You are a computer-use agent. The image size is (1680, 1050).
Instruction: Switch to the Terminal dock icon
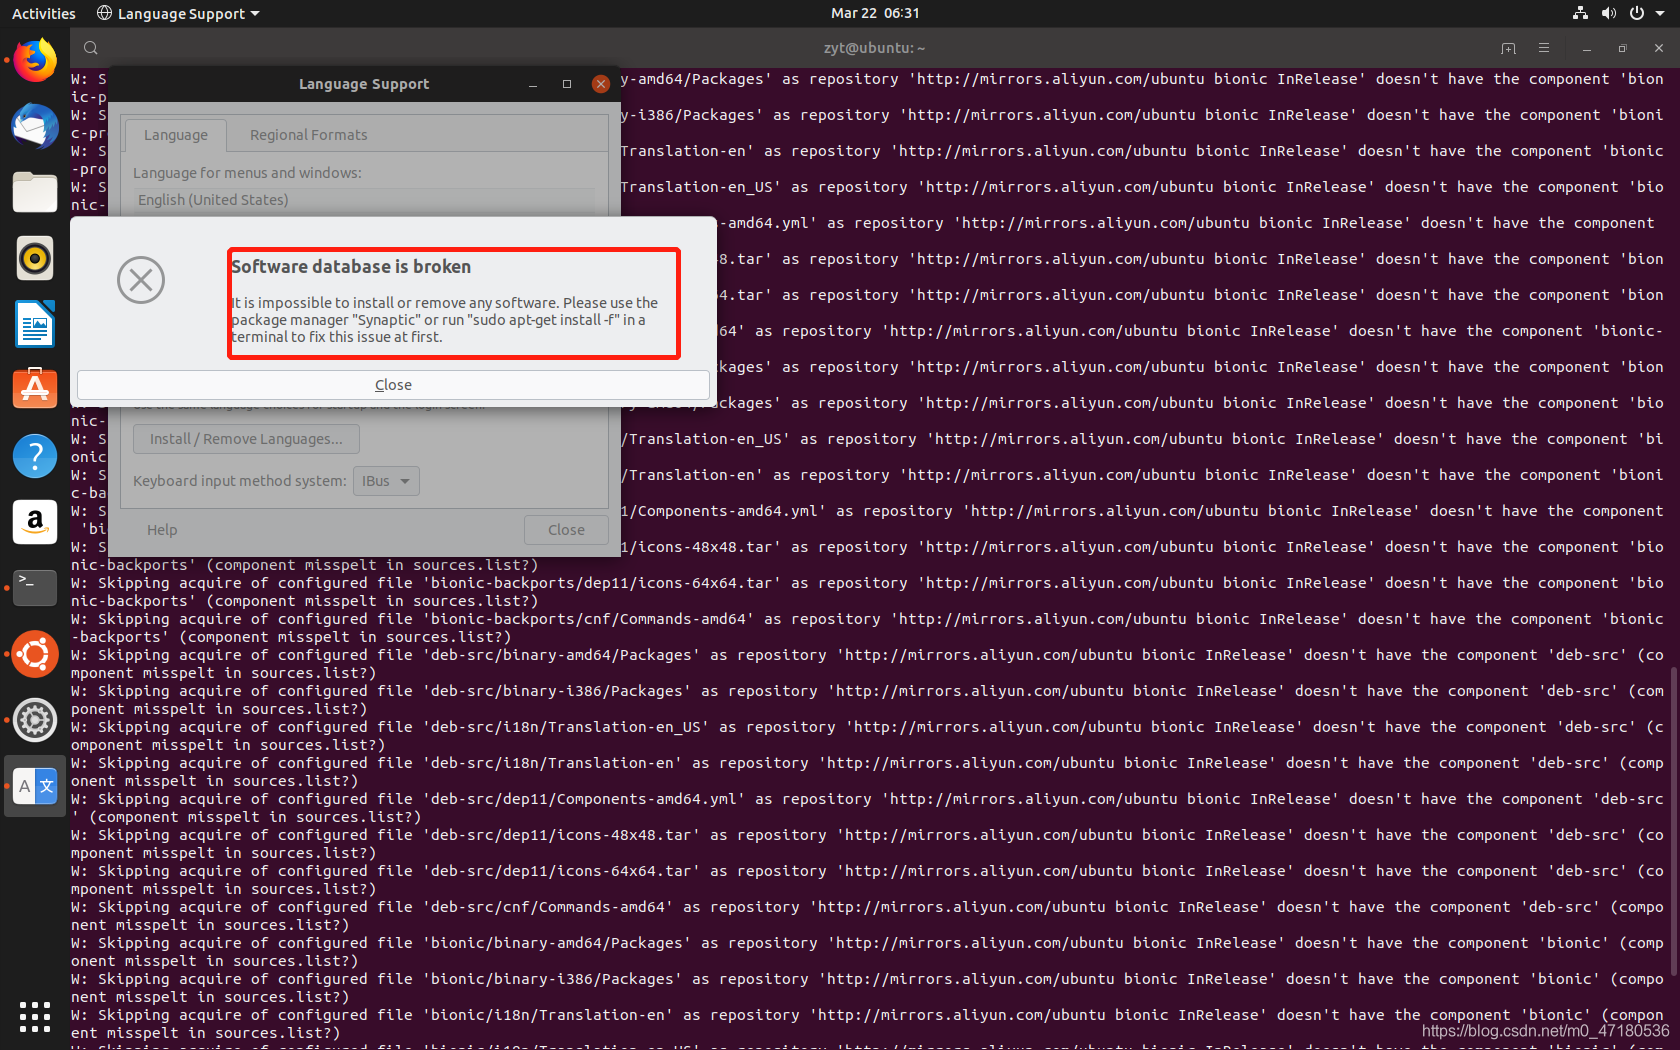click(35, 587)
